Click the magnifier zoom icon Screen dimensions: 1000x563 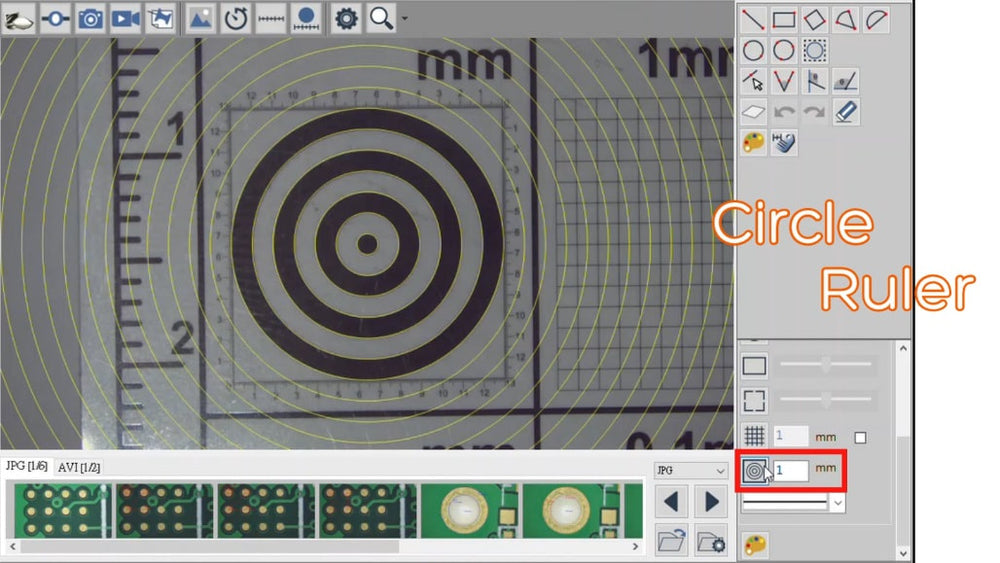(381, 19)
